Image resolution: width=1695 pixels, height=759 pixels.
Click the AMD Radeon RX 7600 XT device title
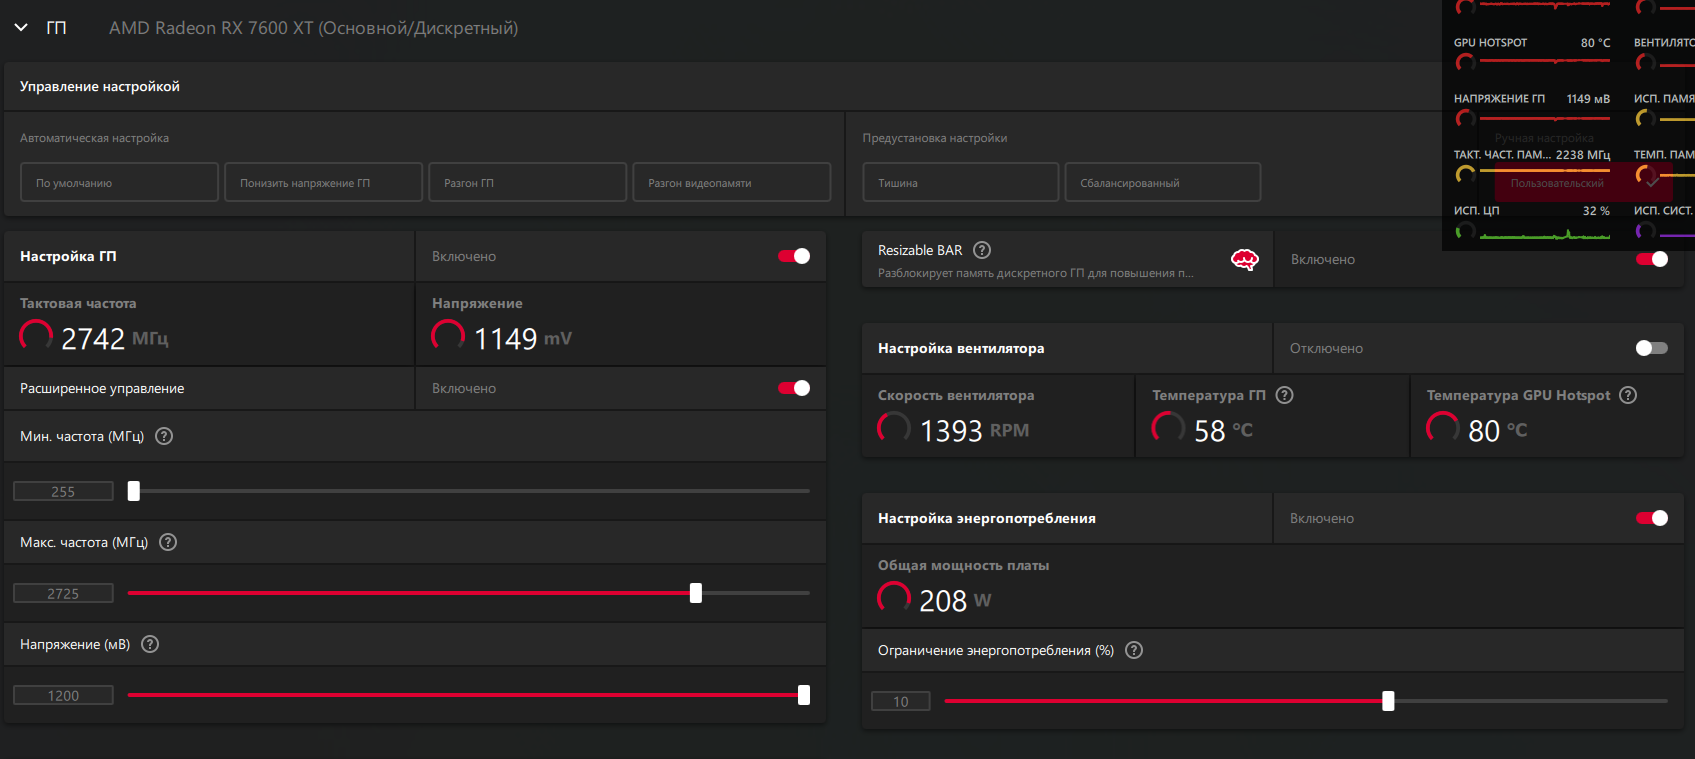(x=313, y=28)
